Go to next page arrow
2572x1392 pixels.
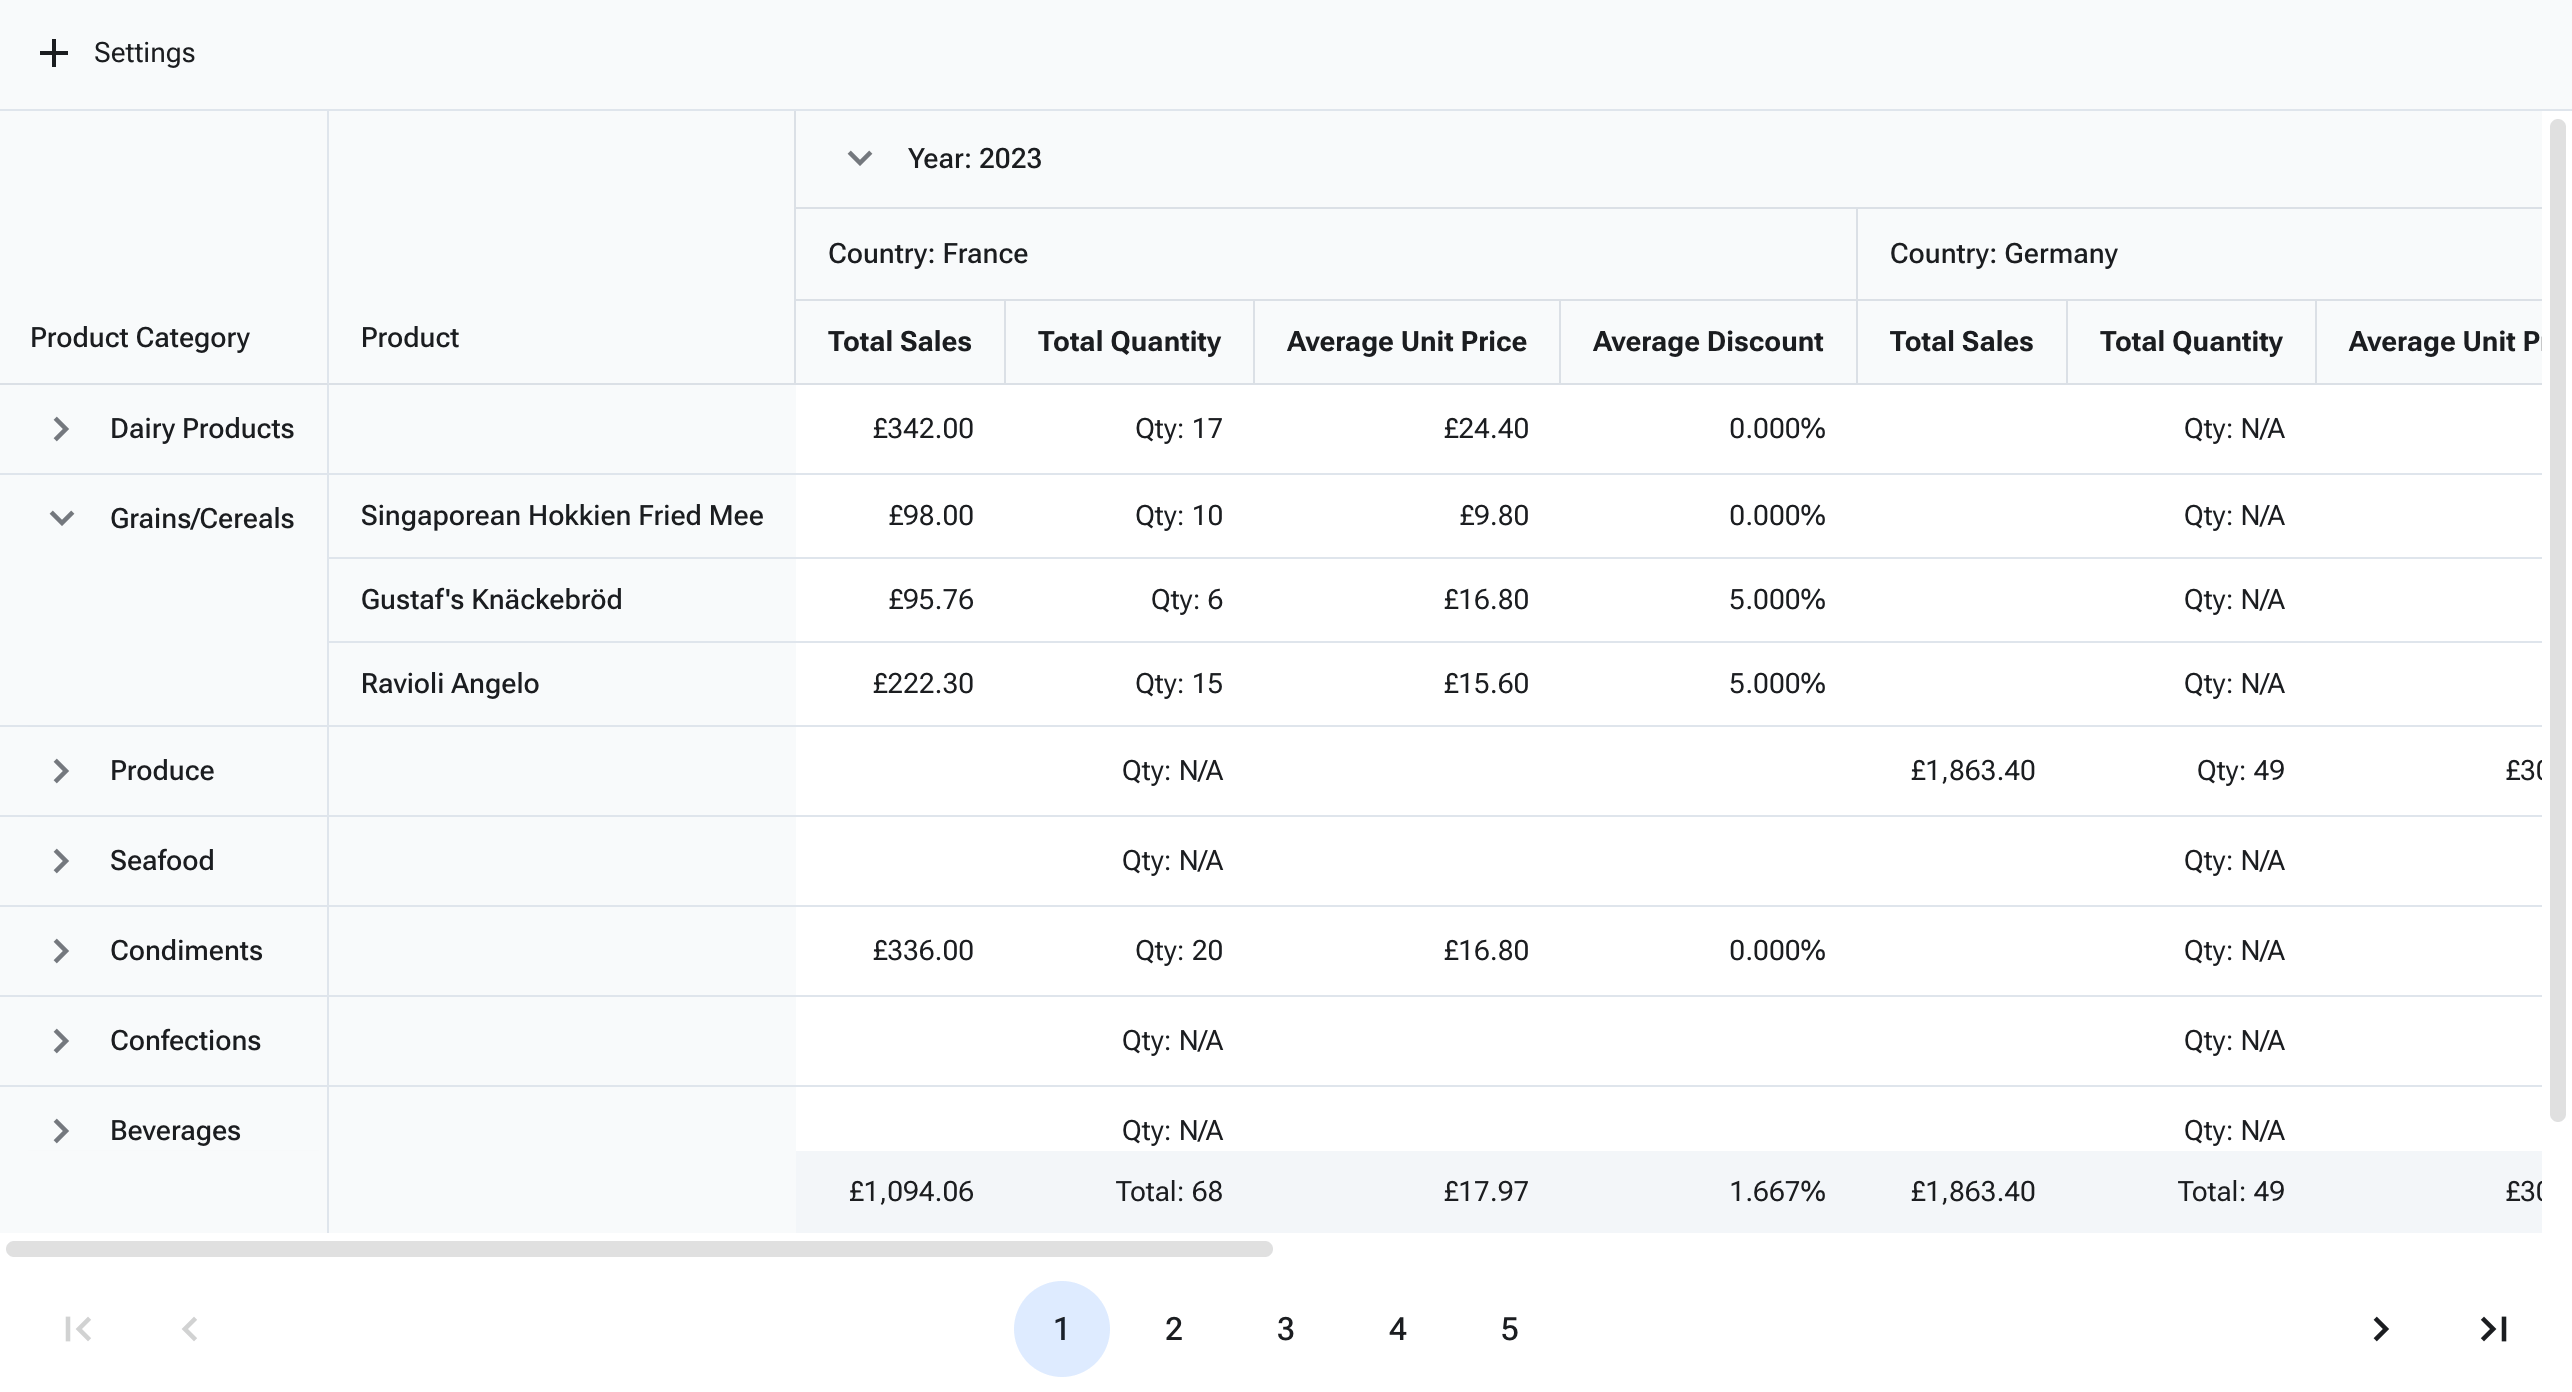click(x=2381, y=1329)
